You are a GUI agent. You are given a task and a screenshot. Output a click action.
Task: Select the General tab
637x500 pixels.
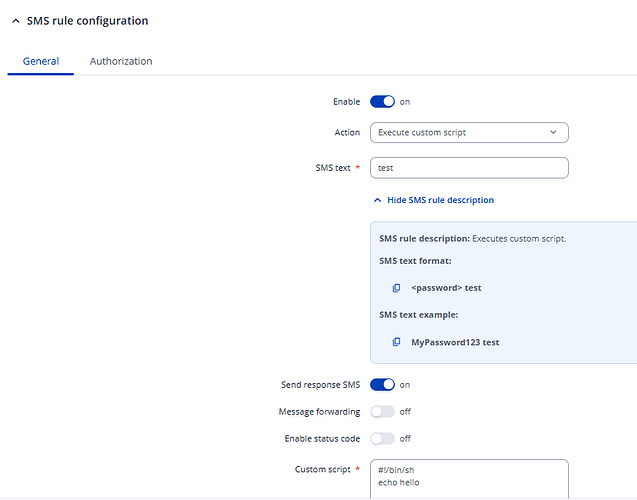coord(41,61)
